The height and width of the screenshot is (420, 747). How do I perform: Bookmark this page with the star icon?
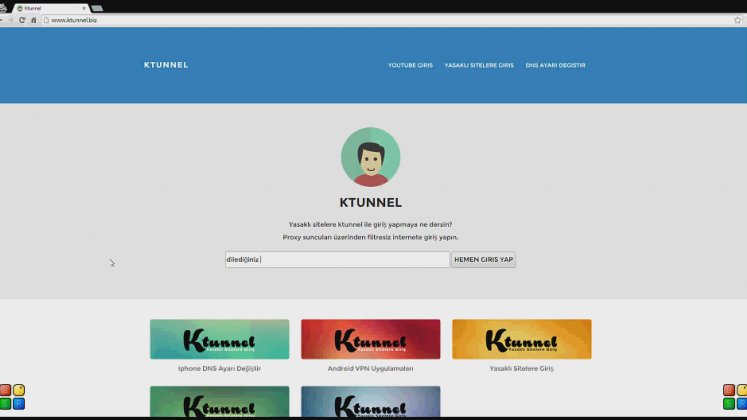tap(738, 20)
